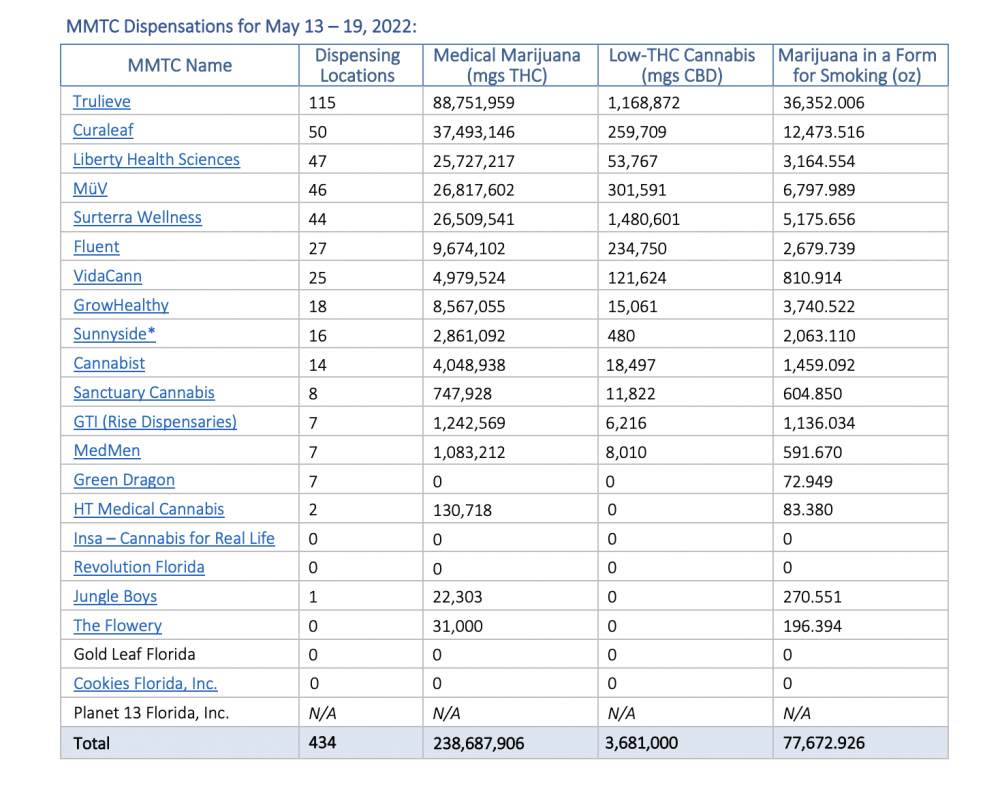Follow the Sanctuary Cannabis link
This screenshot has height=792, width=1000.
(x=144, y=393)
